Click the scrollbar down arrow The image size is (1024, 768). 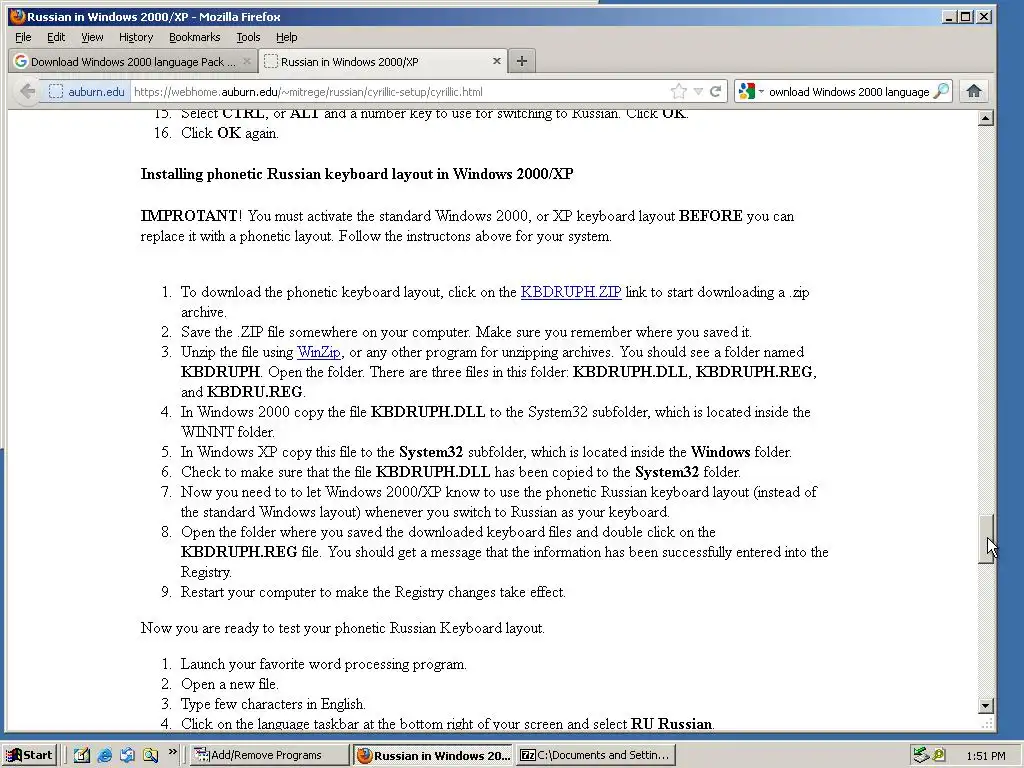[x=986, y=705]
